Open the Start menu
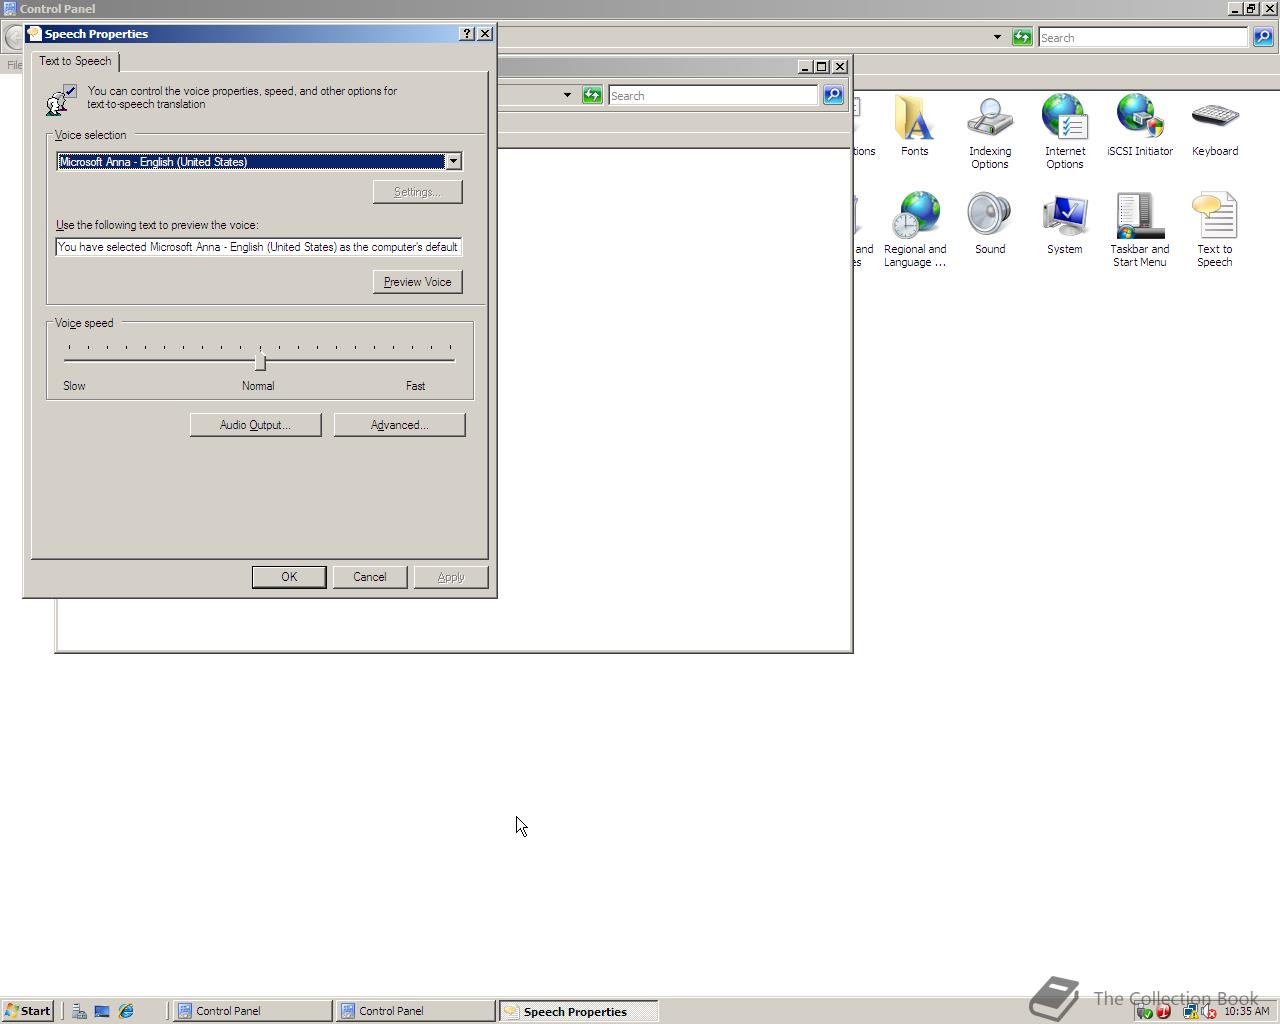The image size is (1280, 1024). coord(28,1011)
